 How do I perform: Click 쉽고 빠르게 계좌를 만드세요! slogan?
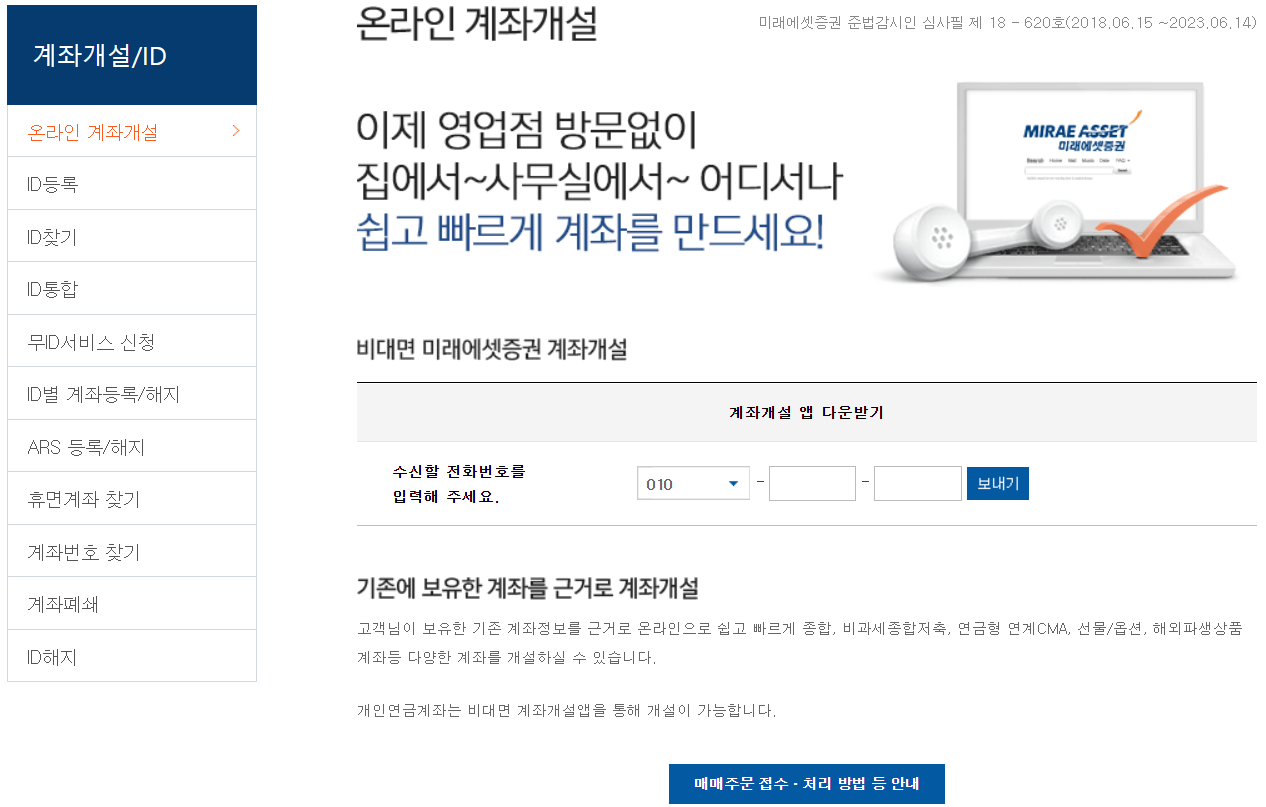(x=590, y=233)
